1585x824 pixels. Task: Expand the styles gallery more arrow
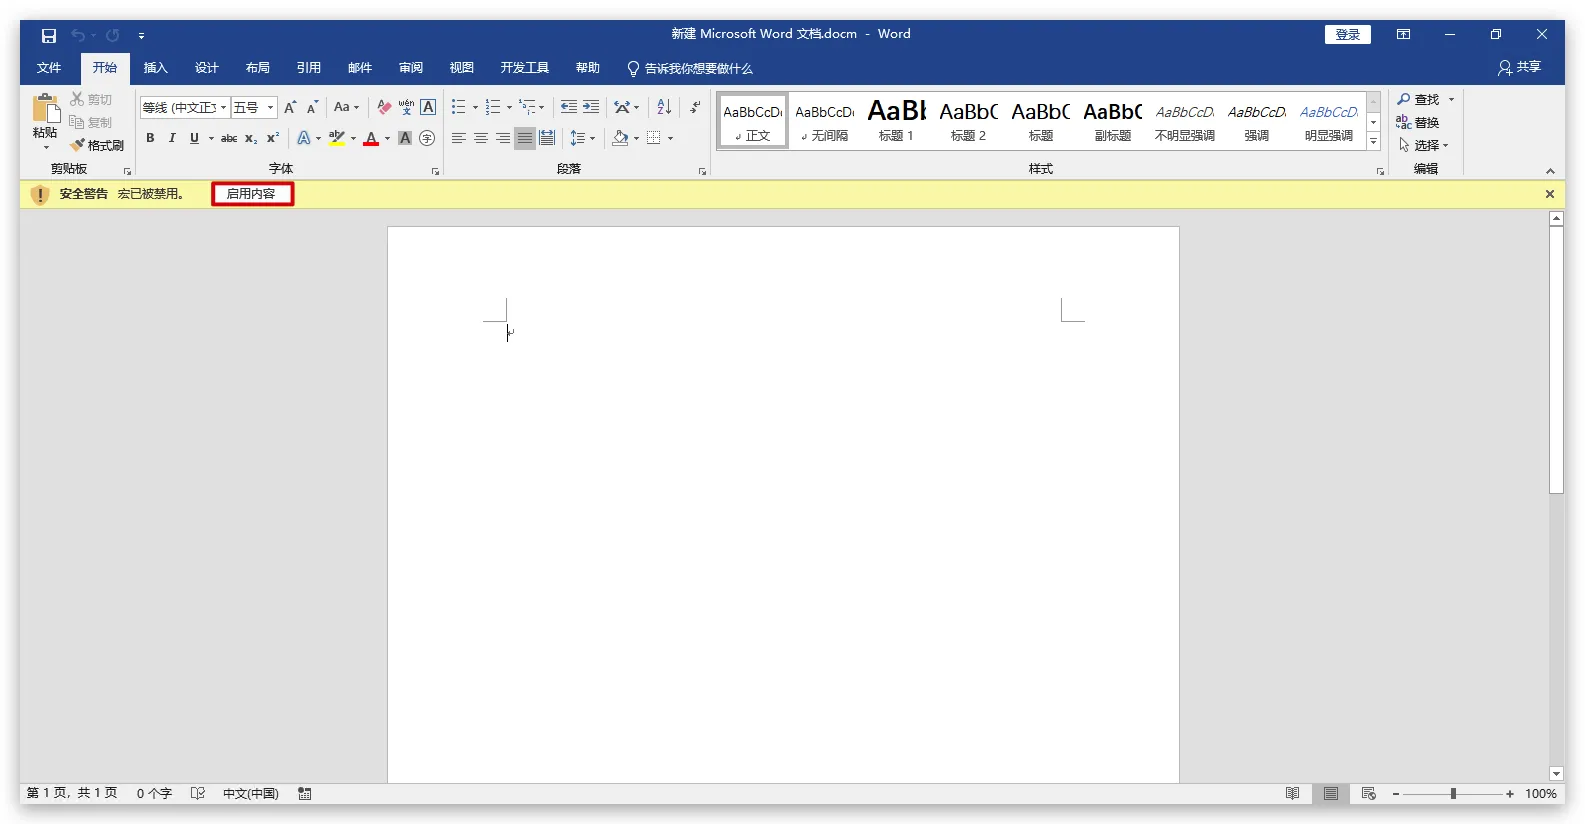(1374, 142)
